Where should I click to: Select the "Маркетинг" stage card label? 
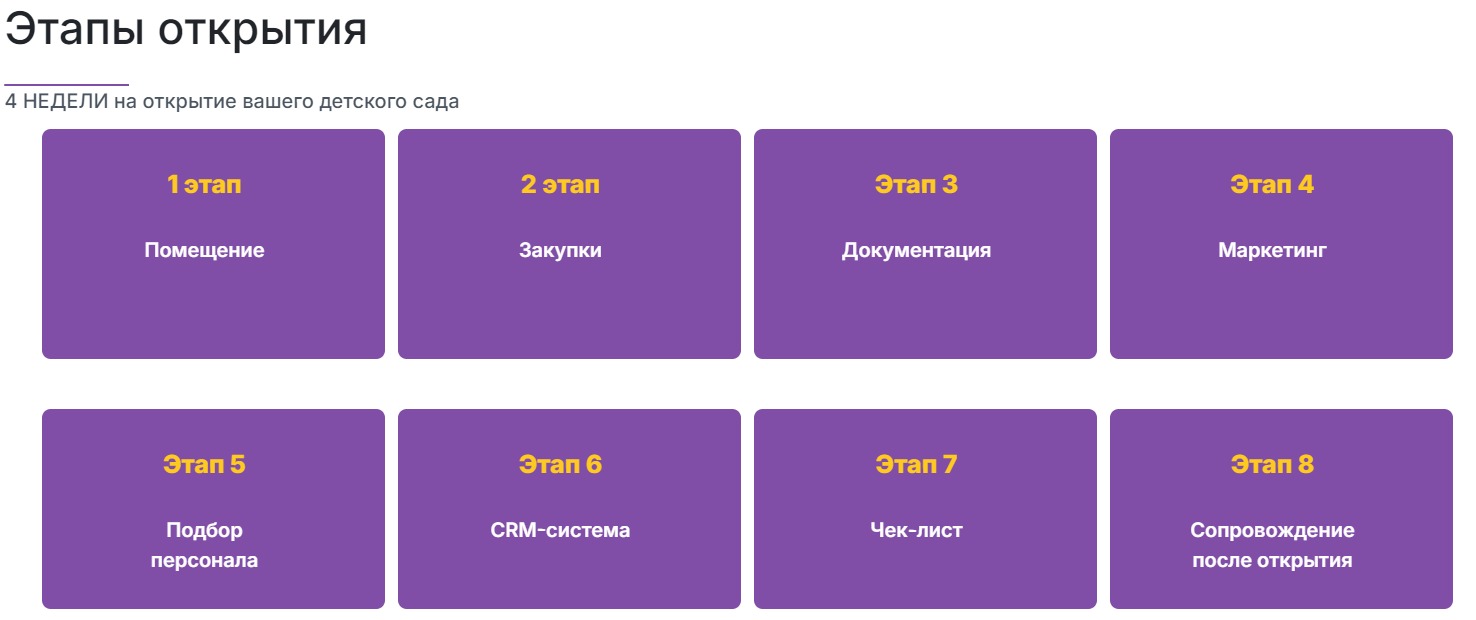pyautogui.click(x=1272, y=250)
